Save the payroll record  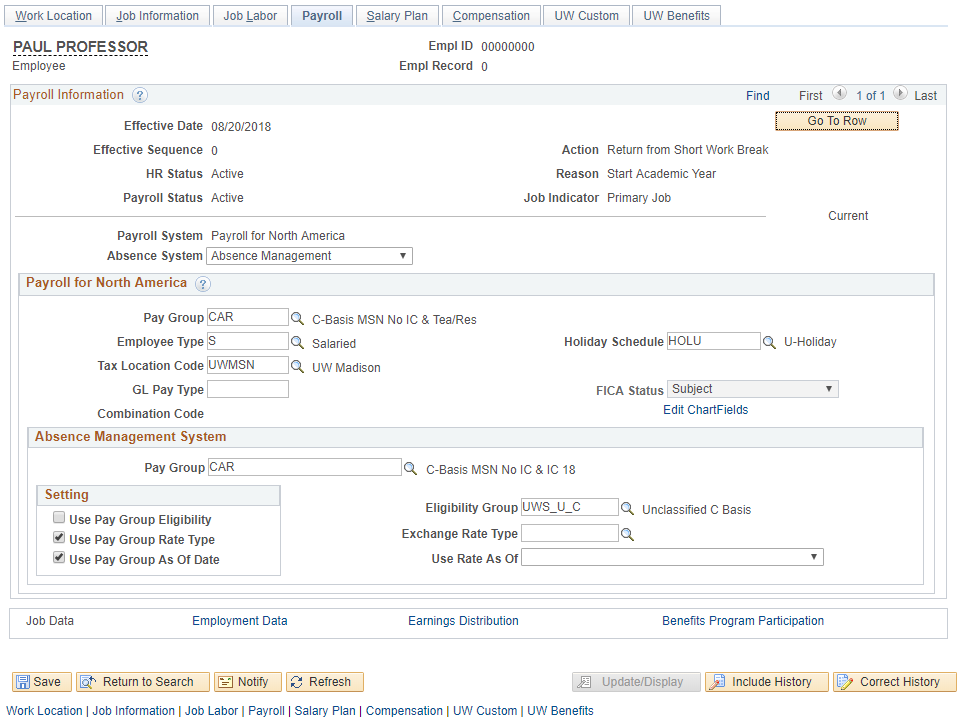tap(42, 682)
